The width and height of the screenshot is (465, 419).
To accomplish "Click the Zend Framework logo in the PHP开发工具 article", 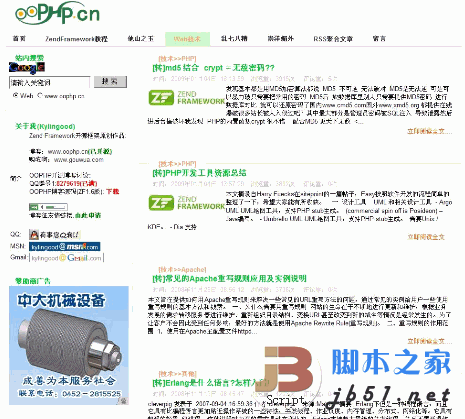I will coord(186,203).
